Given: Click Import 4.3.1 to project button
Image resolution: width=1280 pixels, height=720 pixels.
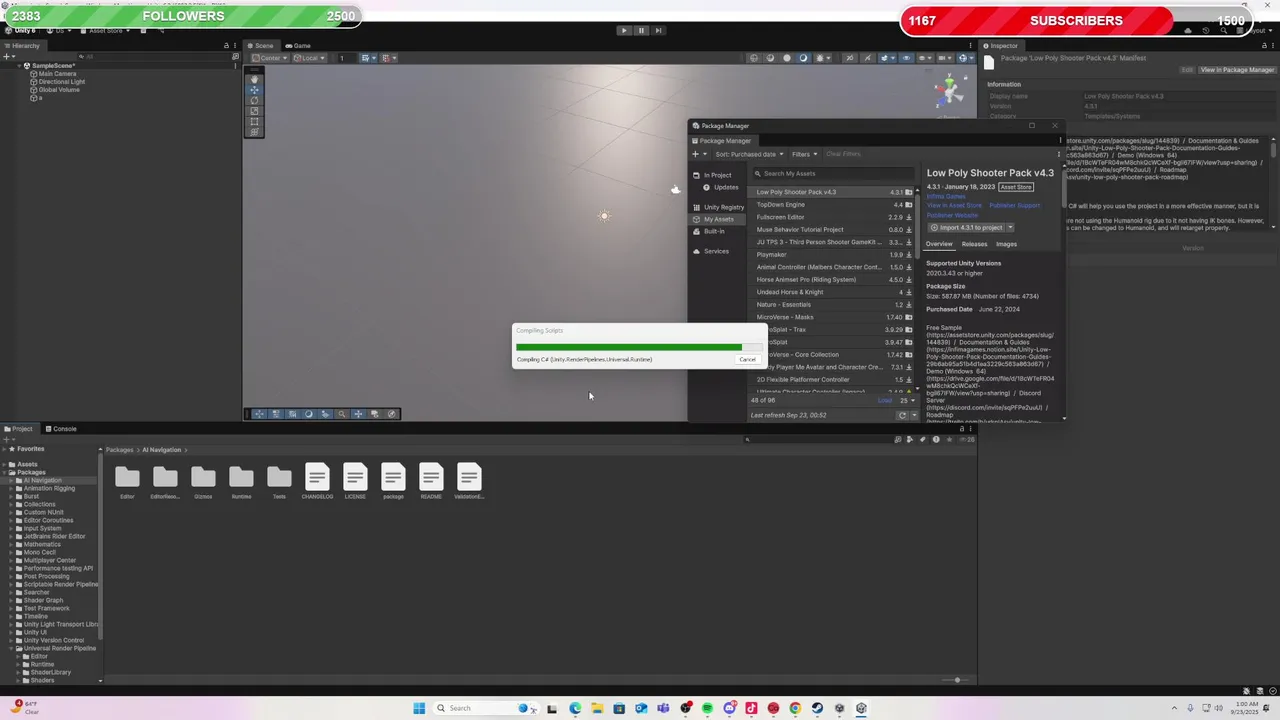Looking at the screenshot, I should [x=967, y=227].
